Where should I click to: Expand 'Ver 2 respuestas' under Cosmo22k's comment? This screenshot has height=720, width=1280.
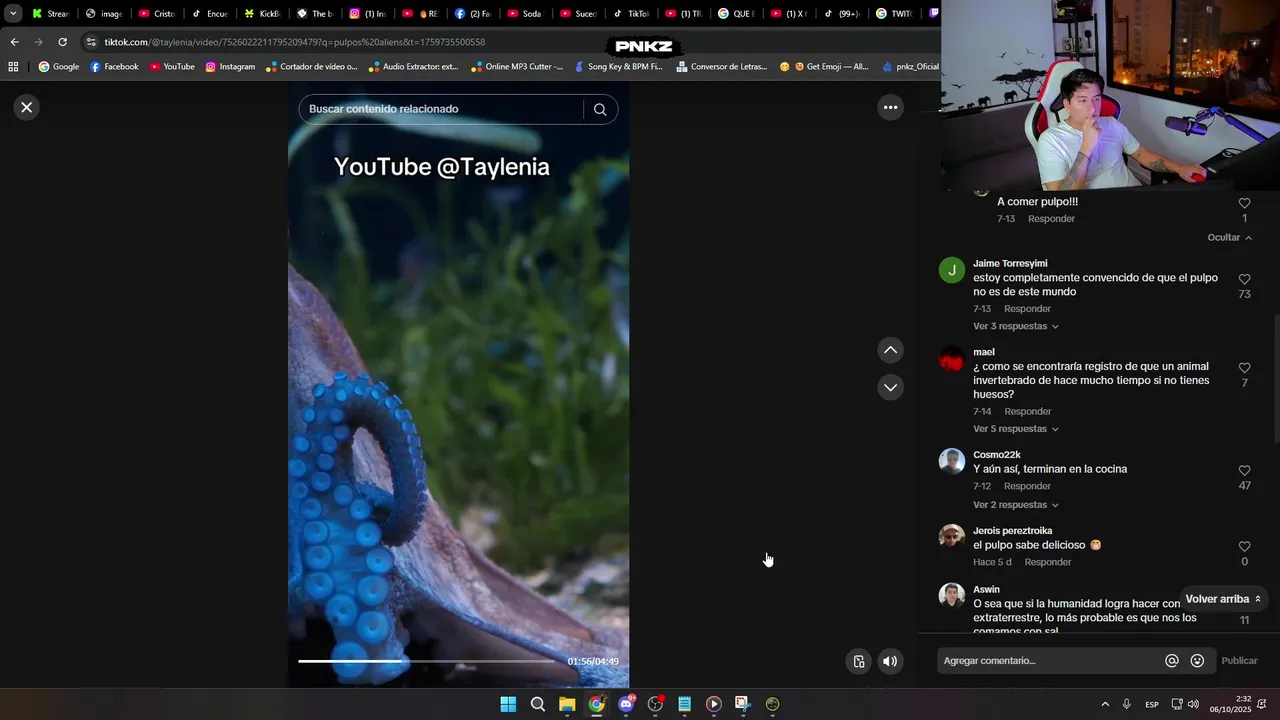point(1016,505)
